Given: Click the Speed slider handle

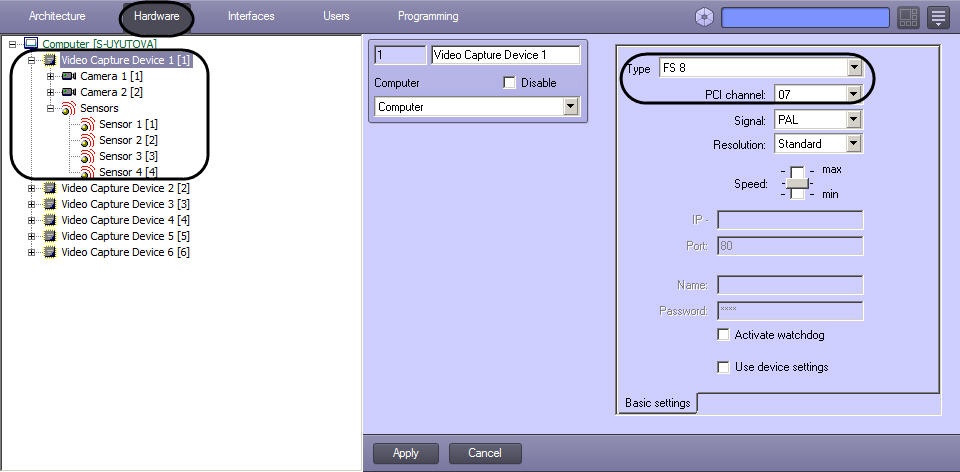Looking at the screenshot, I should point(797,183).
